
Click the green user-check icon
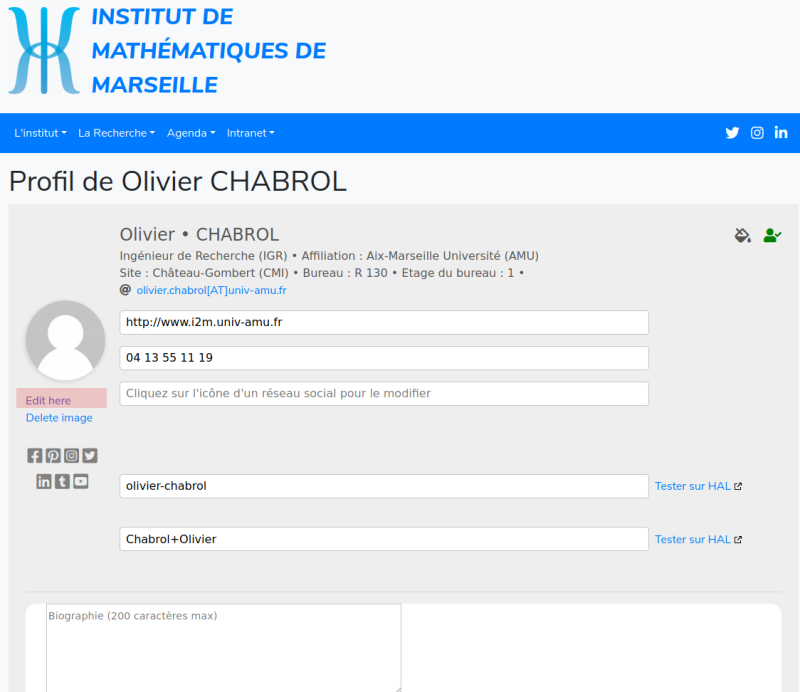(771, 236)
